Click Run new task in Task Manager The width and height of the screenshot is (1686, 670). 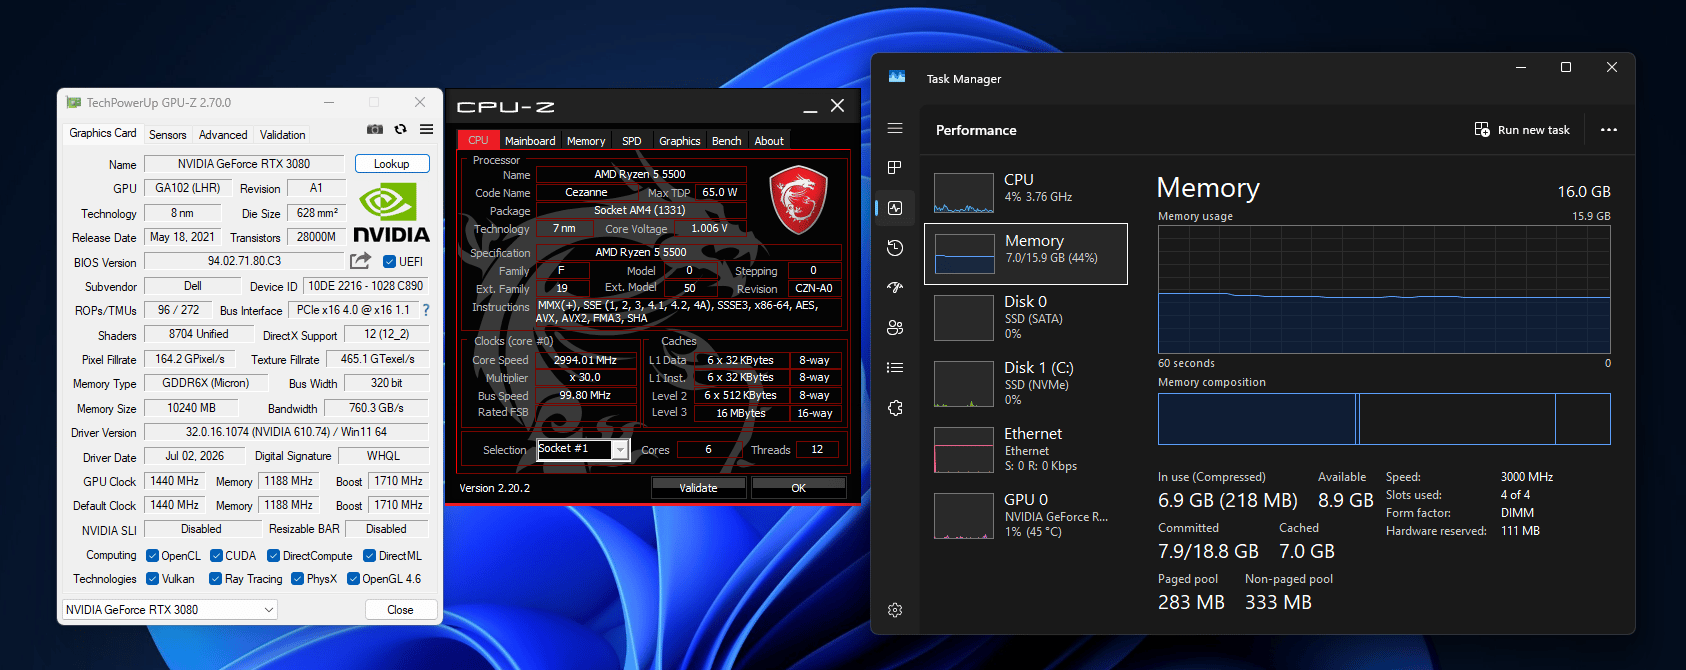pyautogui.click(x=1523, y=130)
